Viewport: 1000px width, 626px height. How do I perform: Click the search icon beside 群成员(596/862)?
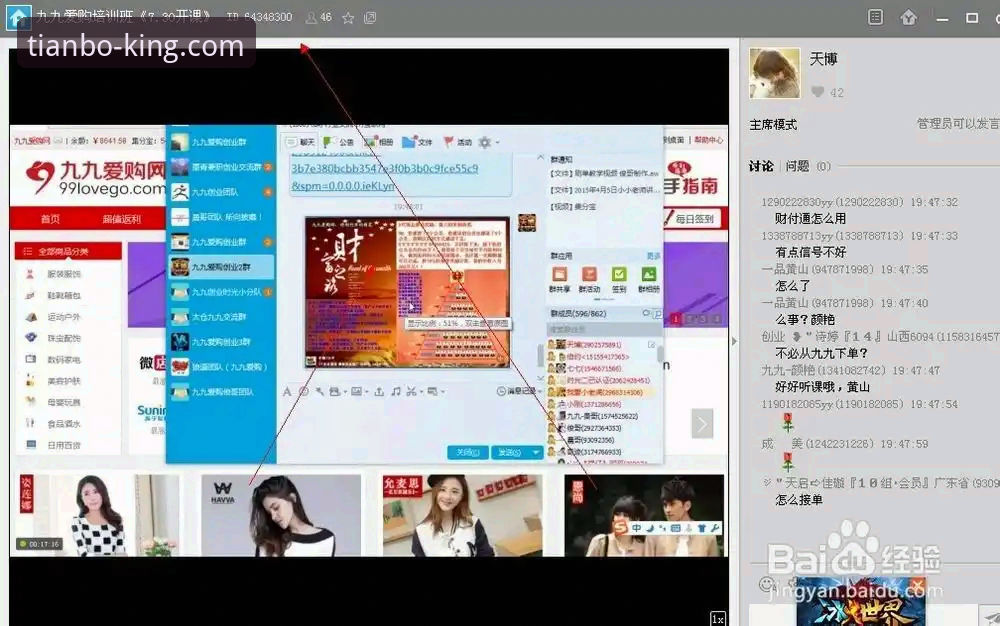646,314
